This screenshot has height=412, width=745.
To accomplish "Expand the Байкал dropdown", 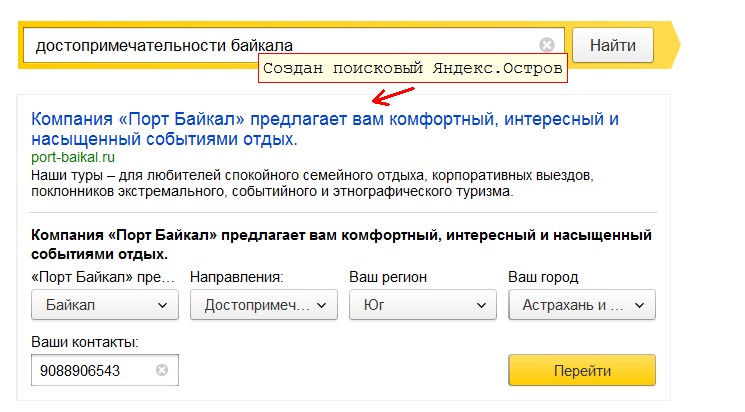I will tap(105, 305).
